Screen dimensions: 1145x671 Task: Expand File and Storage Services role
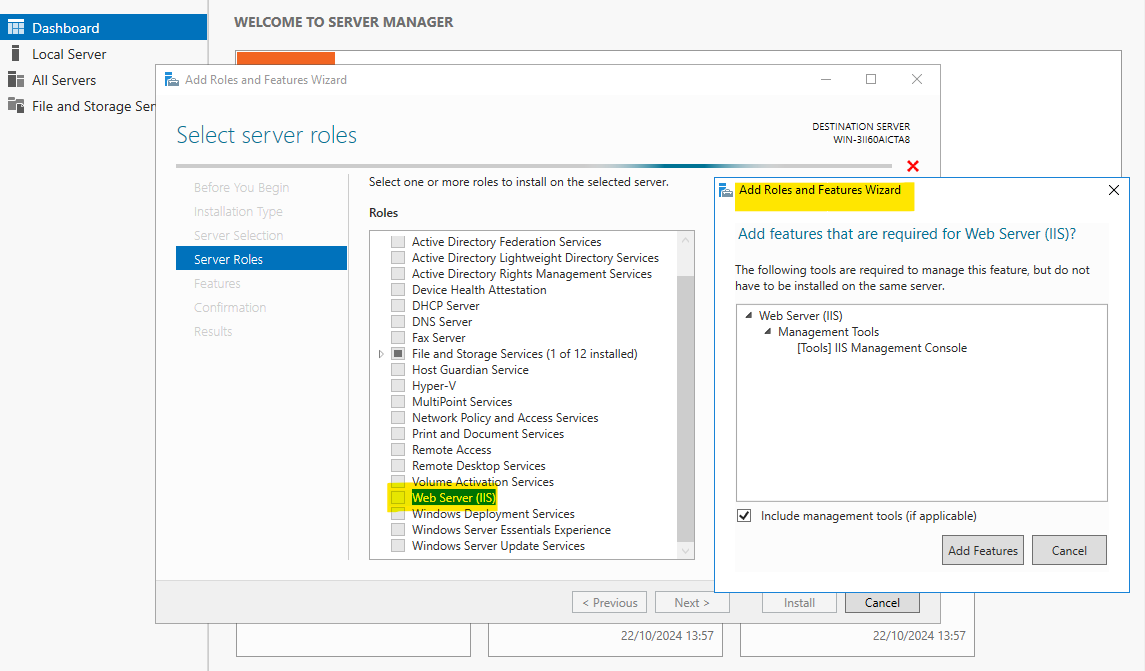381,354
